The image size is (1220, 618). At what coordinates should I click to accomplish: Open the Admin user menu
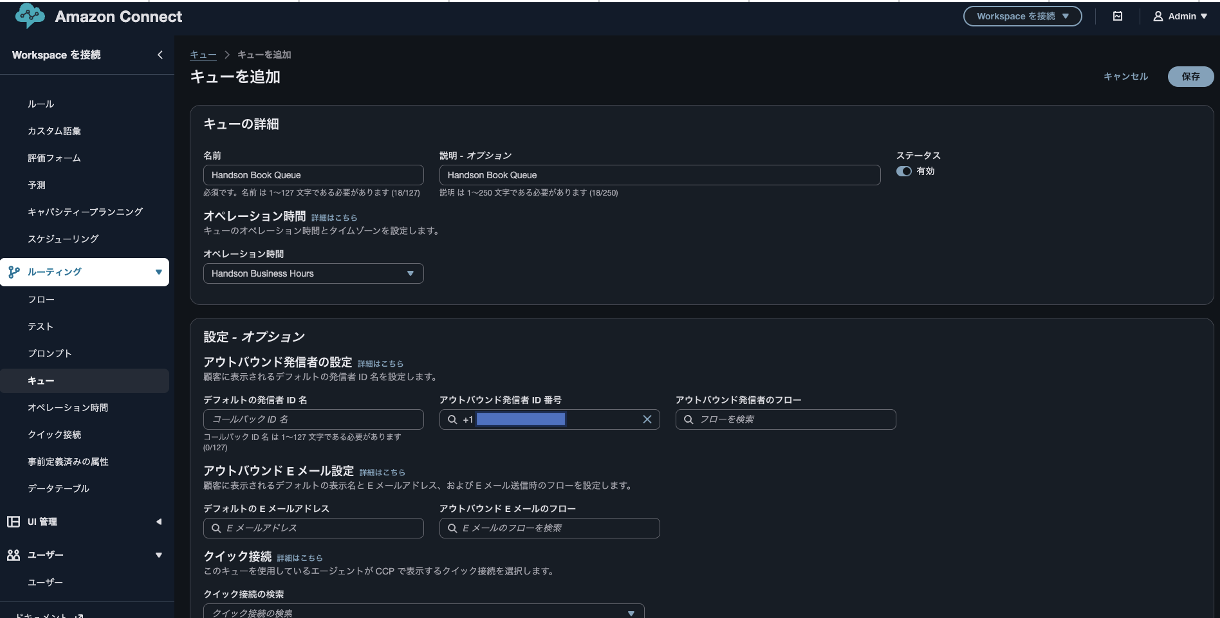pyautogui.click(x=1180, y=16)
